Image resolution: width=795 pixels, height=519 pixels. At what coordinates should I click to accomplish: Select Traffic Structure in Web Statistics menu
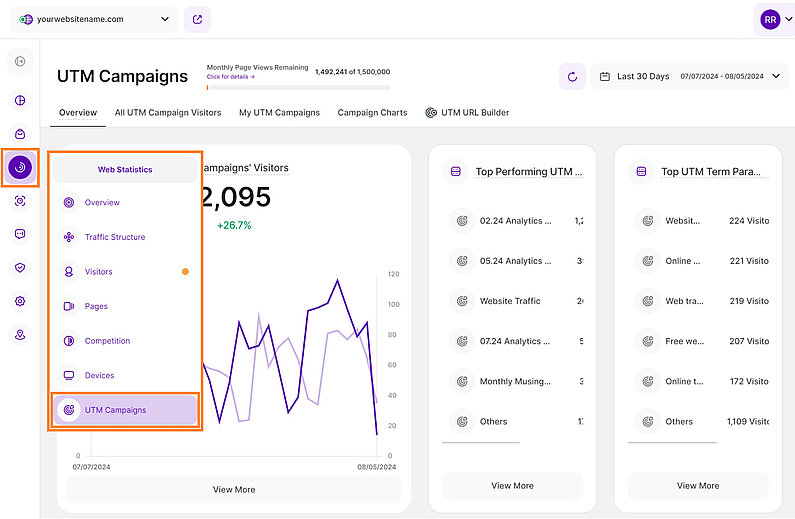point(114,237)
